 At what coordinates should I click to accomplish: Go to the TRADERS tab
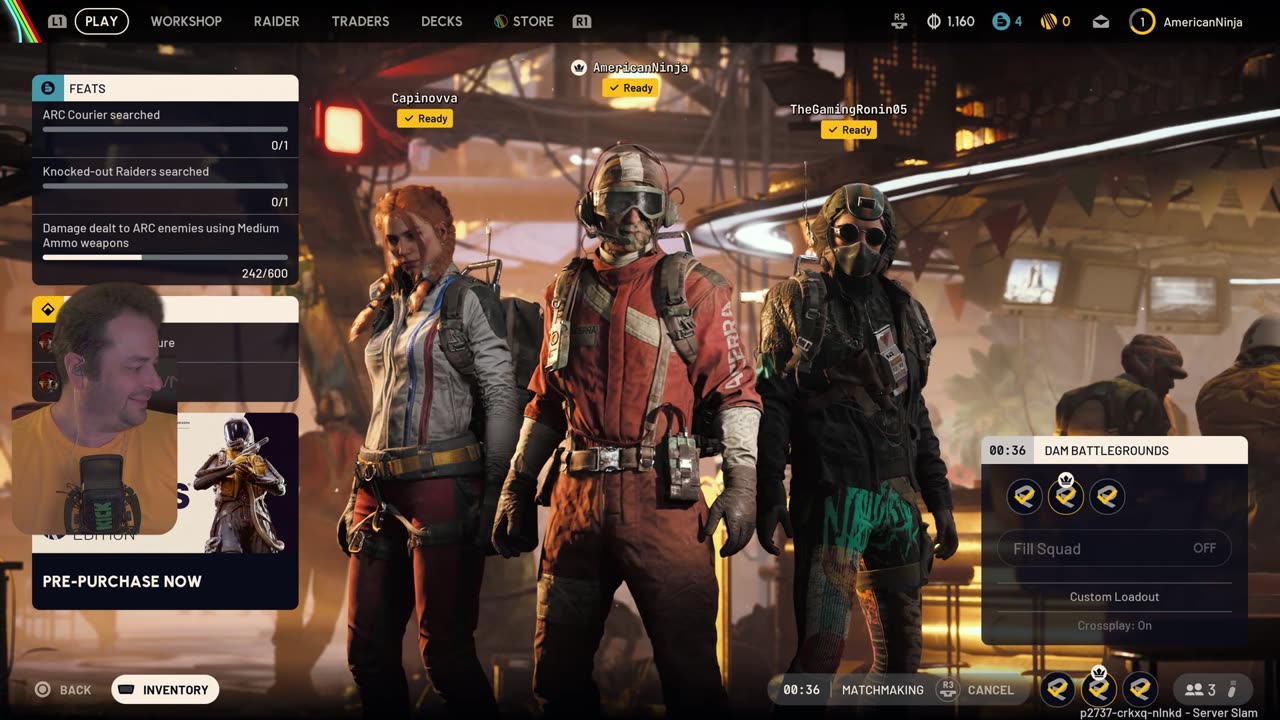[360, 21]
